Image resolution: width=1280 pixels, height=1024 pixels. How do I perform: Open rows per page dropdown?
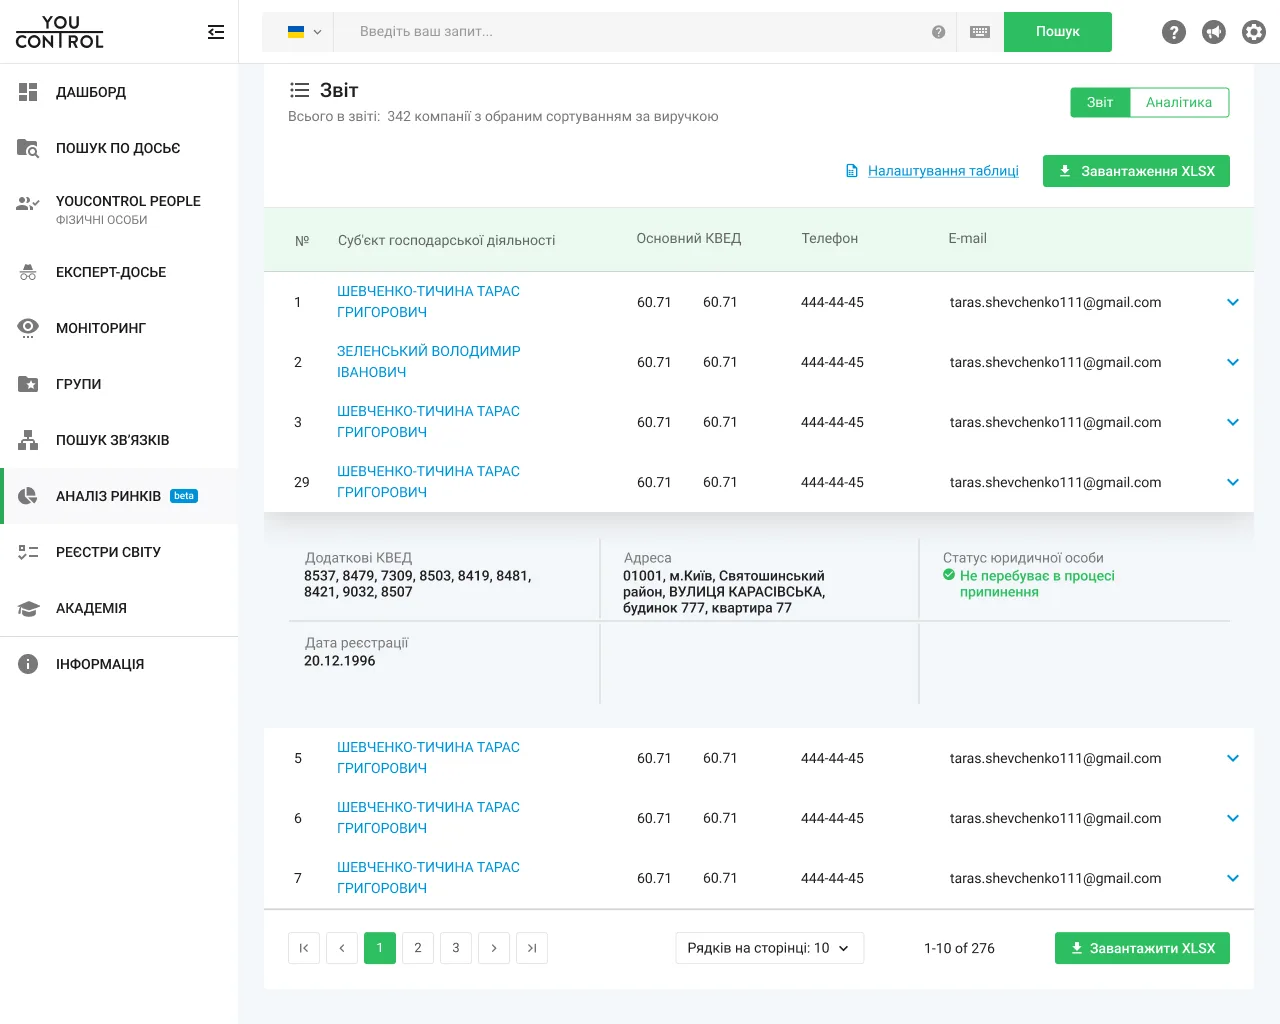point(769,948)
